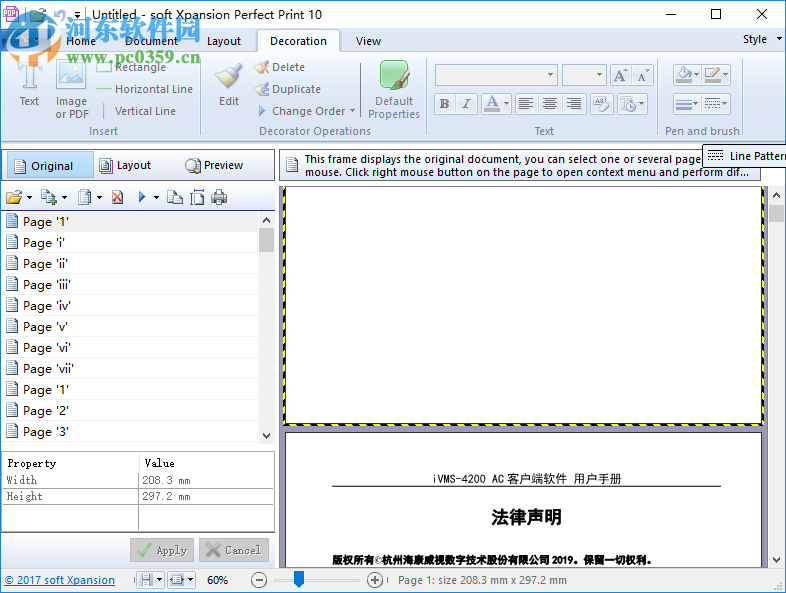This screenshot has height=593, width=786.
Task: Select the Original view tab
Action: [x=49, y=165]
